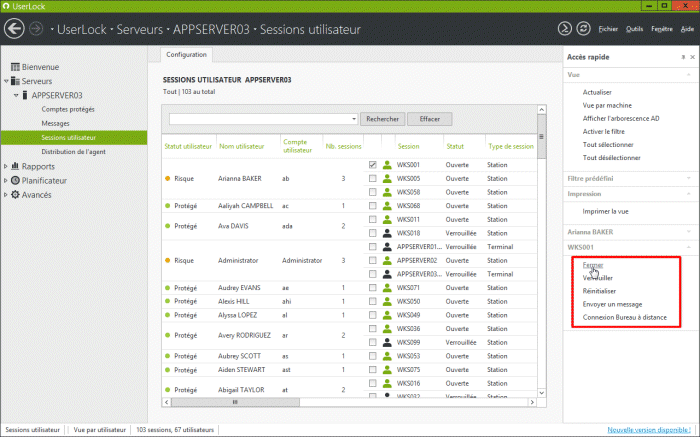Click the user icon for session WKS050
The image size is (700, 437).
click(387, 301)
